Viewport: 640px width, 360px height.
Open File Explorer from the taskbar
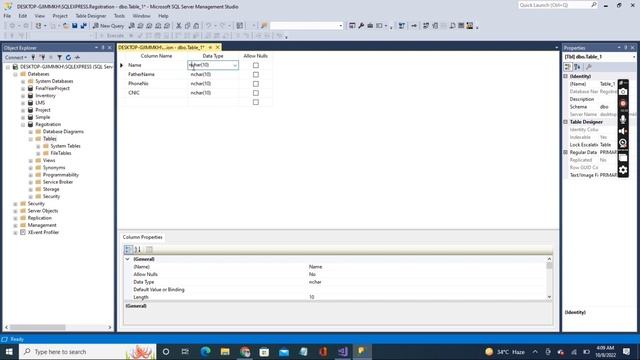(x=225, y=351)
